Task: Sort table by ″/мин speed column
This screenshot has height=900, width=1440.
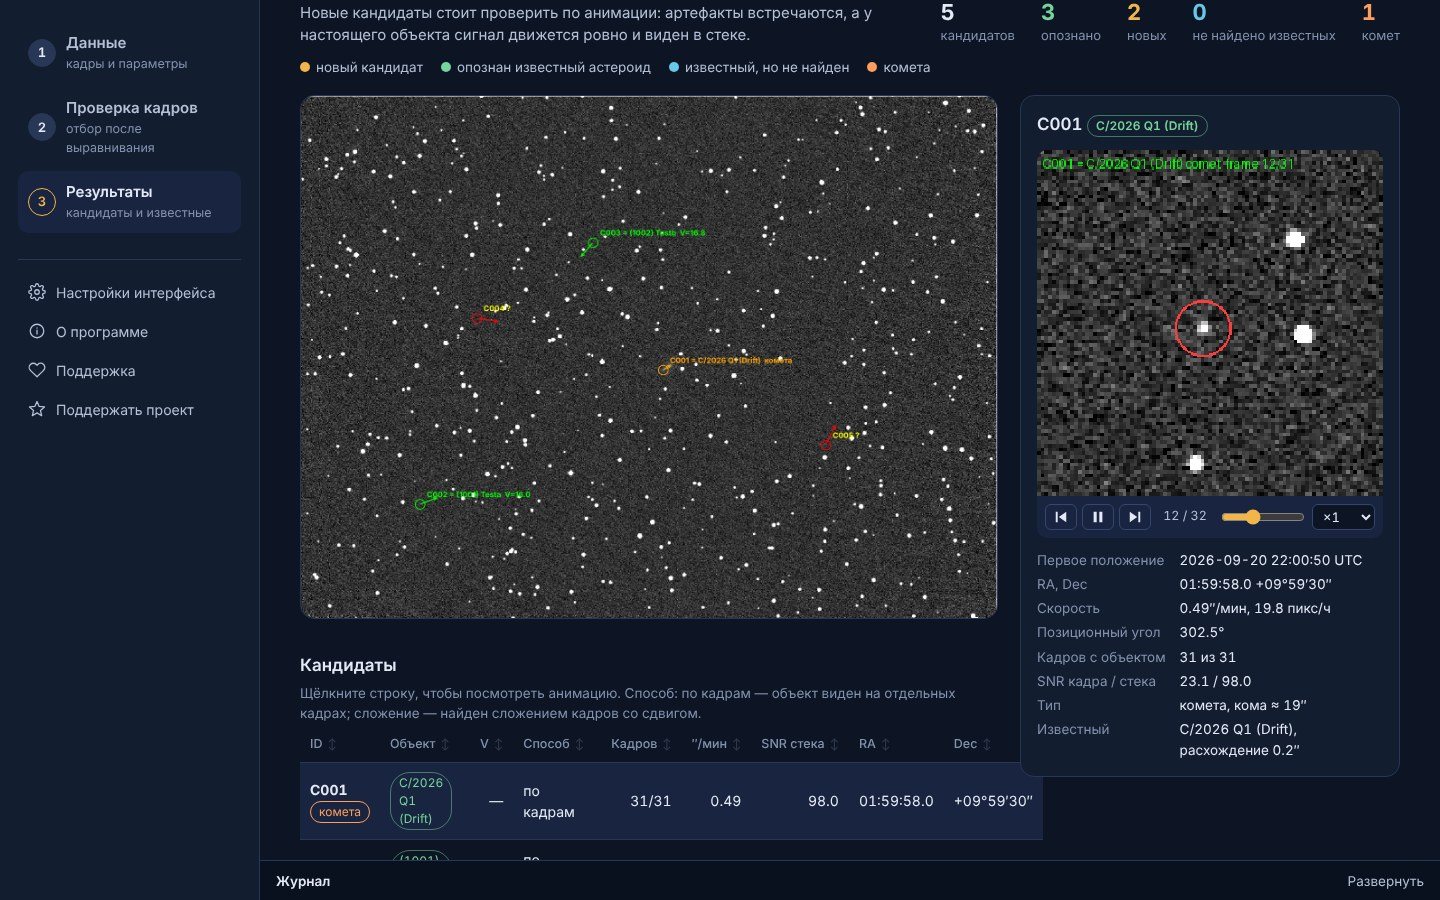Action: point(716,744)
